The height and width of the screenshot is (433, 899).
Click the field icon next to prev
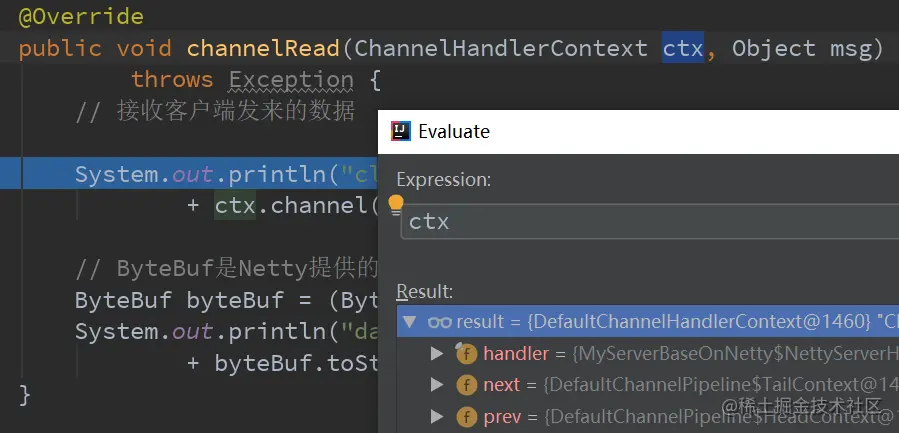pyautogui.click(x=466, y=416)
